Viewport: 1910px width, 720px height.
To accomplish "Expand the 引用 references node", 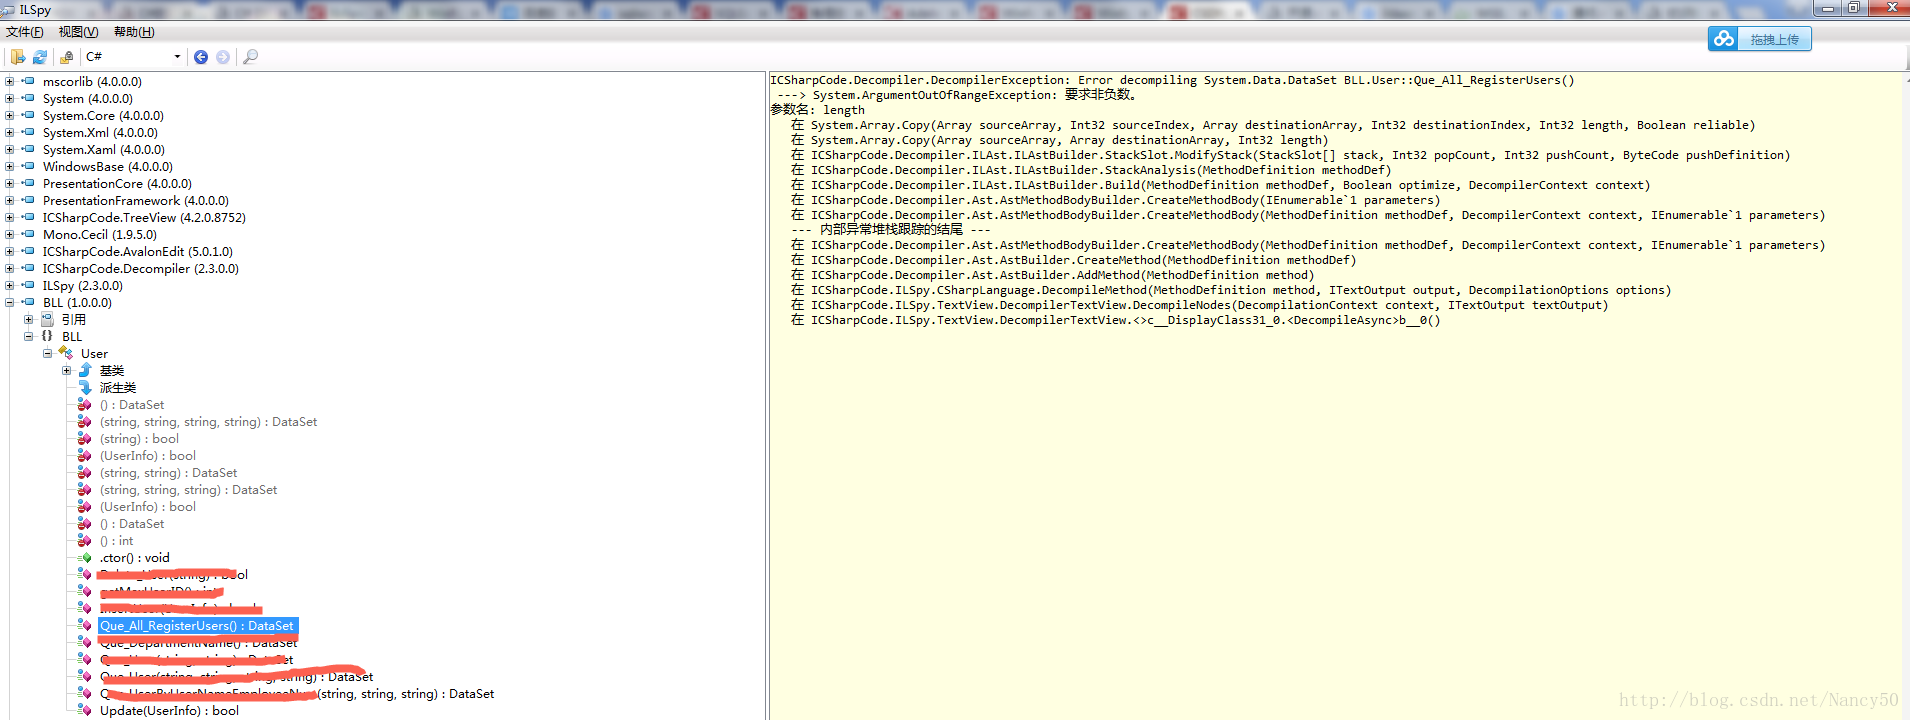I will [x=28, y=320].
